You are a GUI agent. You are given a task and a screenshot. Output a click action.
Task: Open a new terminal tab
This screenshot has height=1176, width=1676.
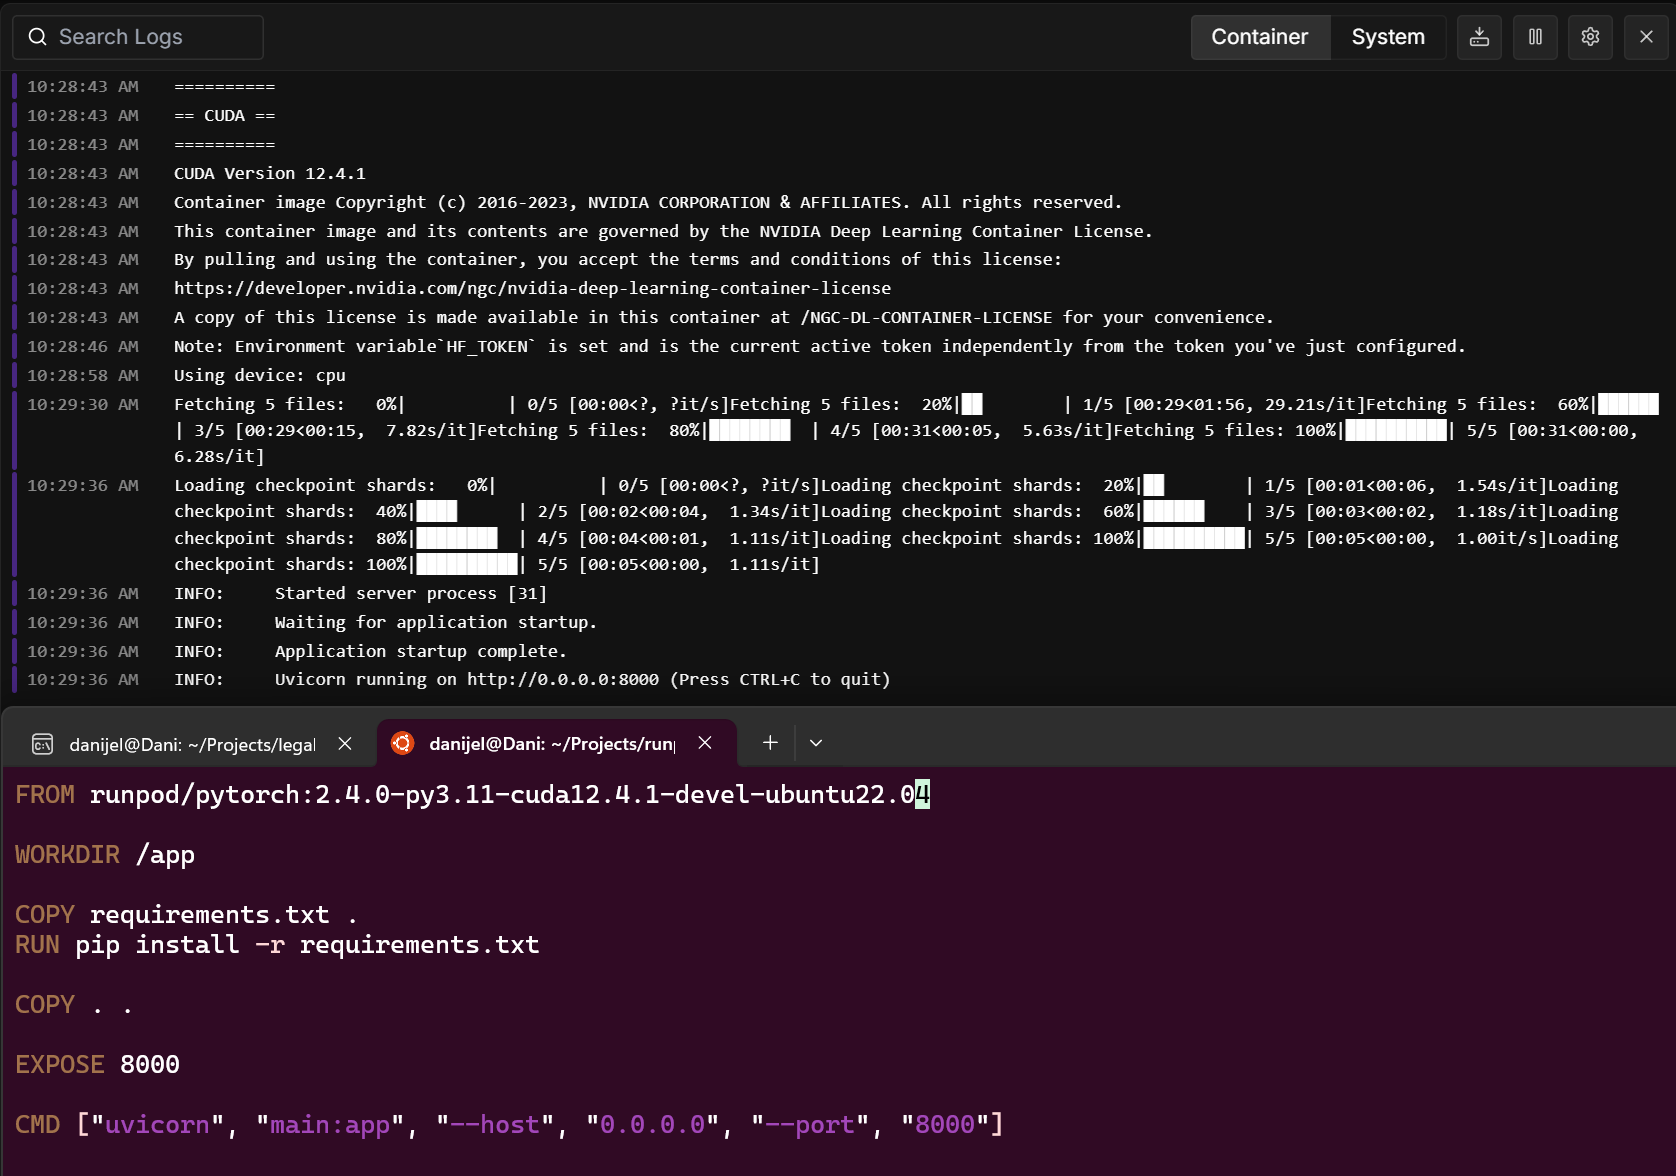click(770, 743)
